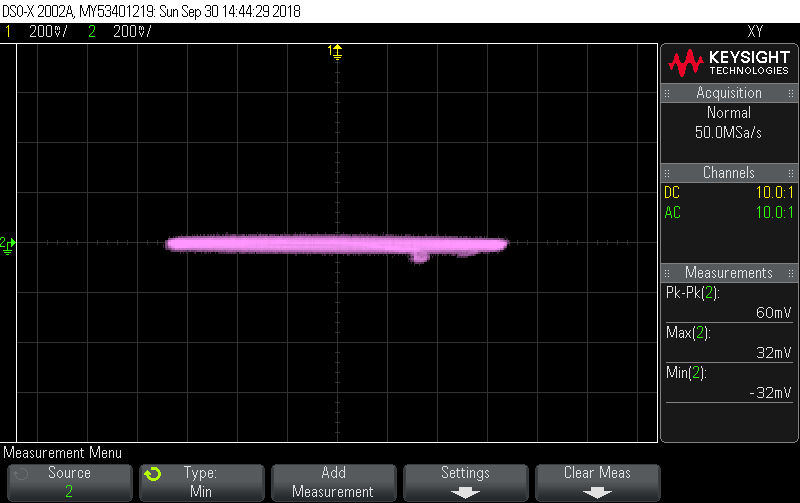Click the XY mode indicator
The image size is (800, 503).
pyautogui.click(x=755, y=32)
